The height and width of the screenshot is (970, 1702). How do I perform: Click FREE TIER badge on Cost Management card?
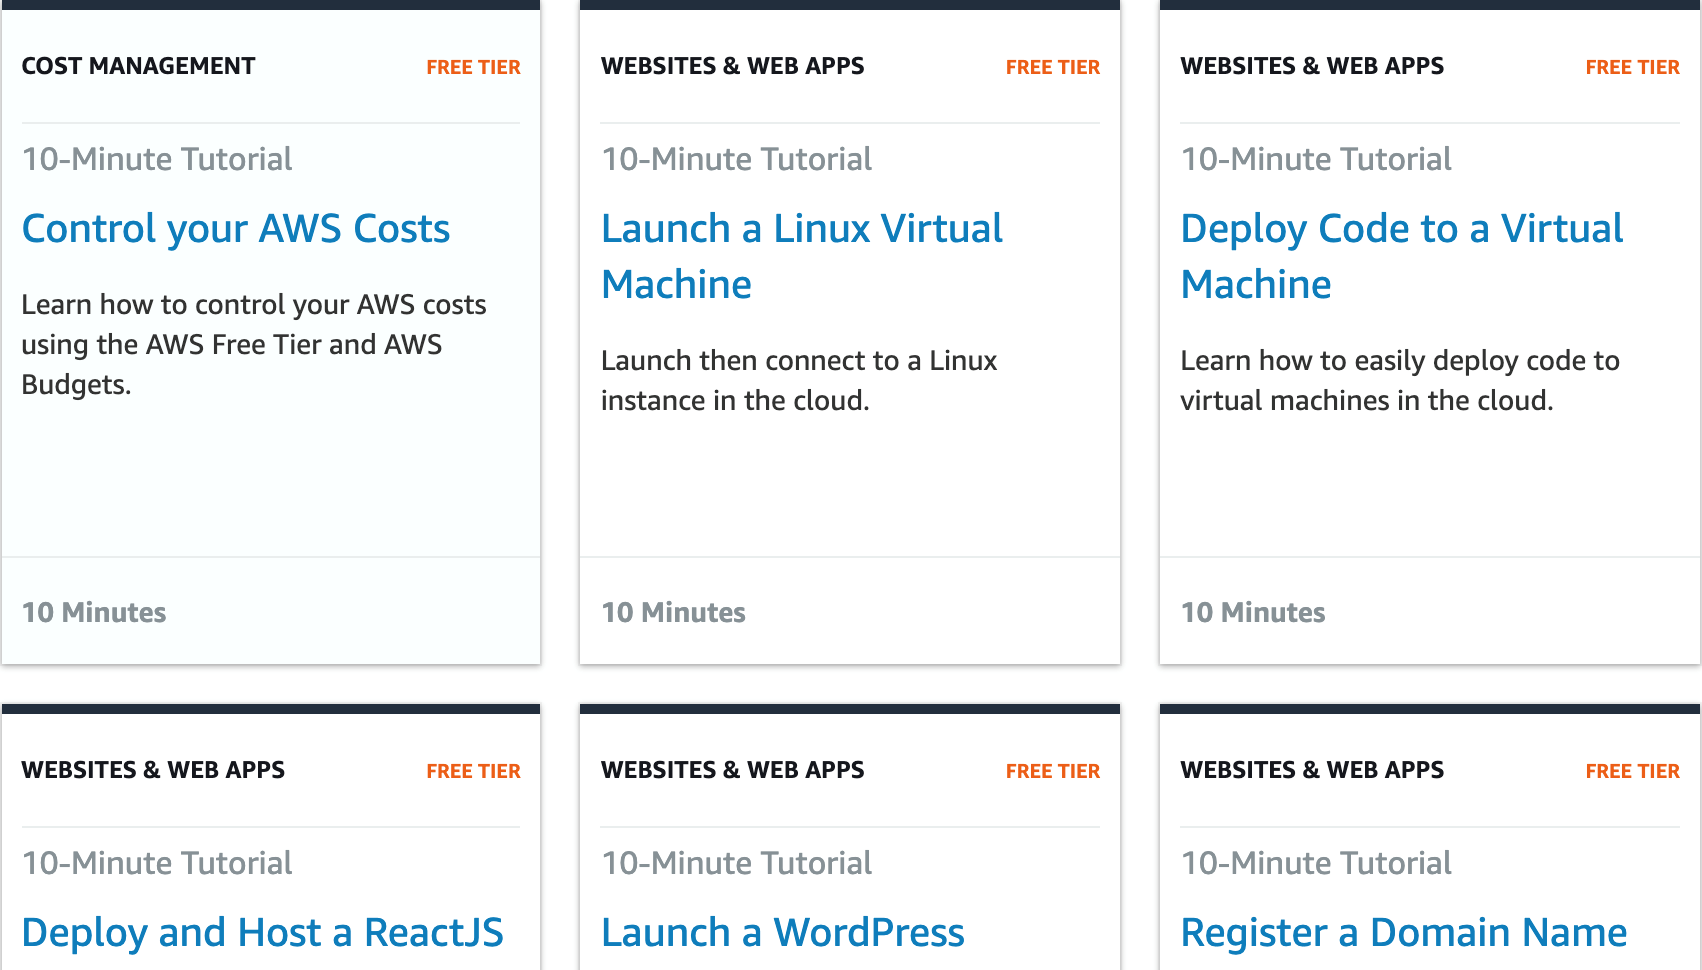pos(473,67)
